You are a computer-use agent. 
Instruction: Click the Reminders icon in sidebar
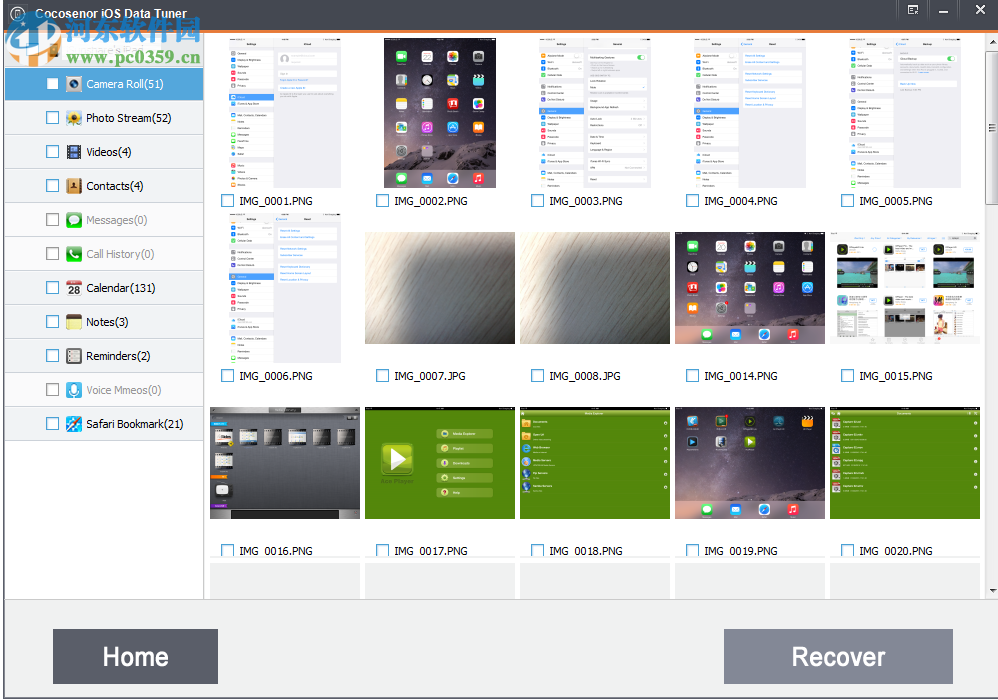[x=74, y=356]
